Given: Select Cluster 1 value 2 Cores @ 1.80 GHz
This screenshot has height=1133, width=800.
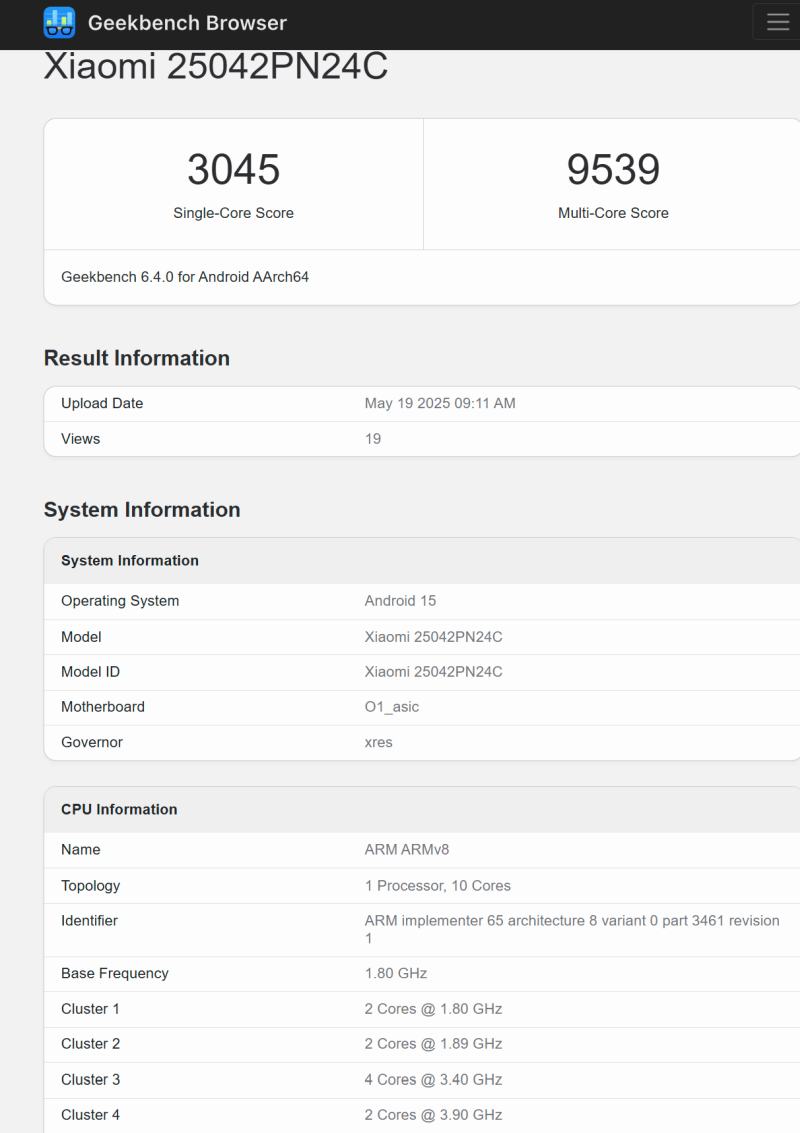Looking at the screenshot, I should pyautogui.click(x=434, y=1009).
